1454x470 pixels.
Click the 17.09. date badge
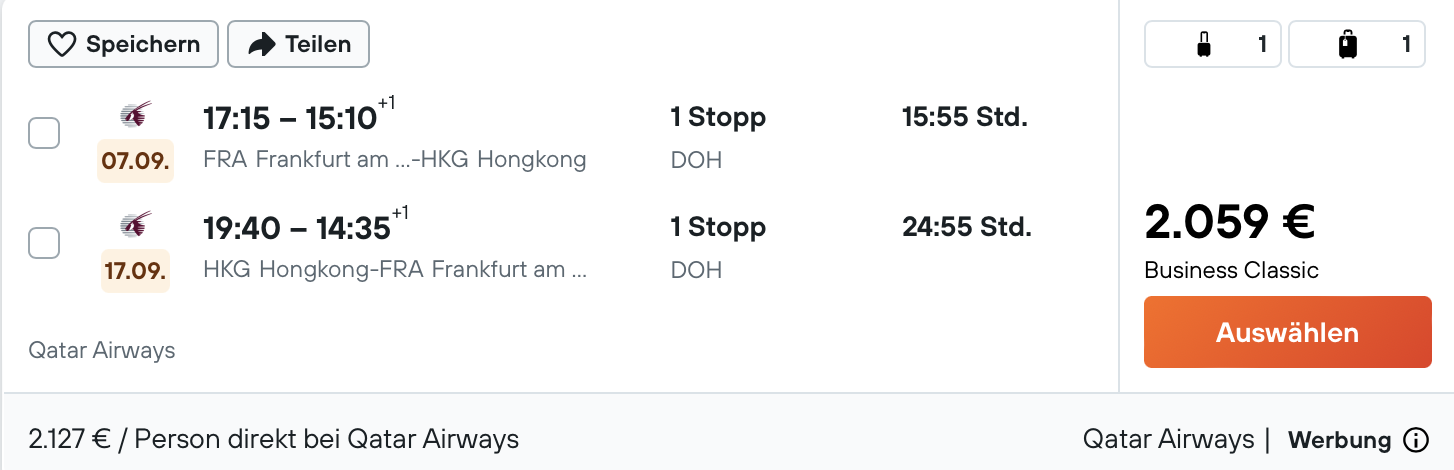coord(135,271)
